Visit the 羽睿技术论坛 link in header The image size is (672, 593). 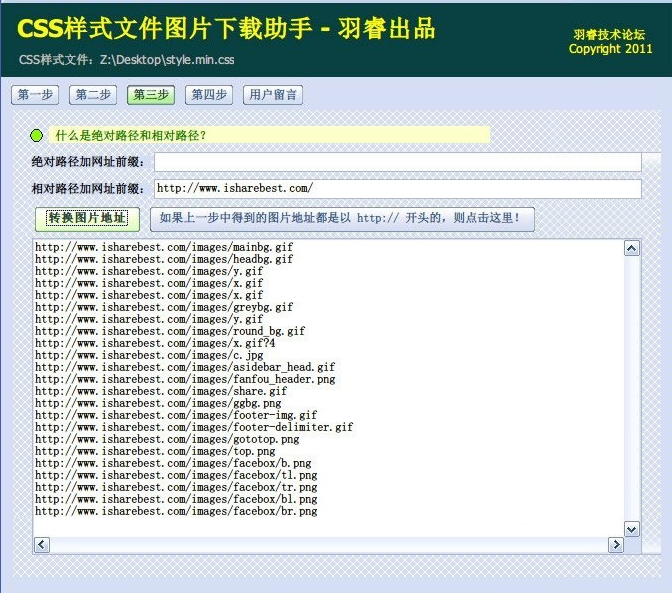[x=609, y=34]
